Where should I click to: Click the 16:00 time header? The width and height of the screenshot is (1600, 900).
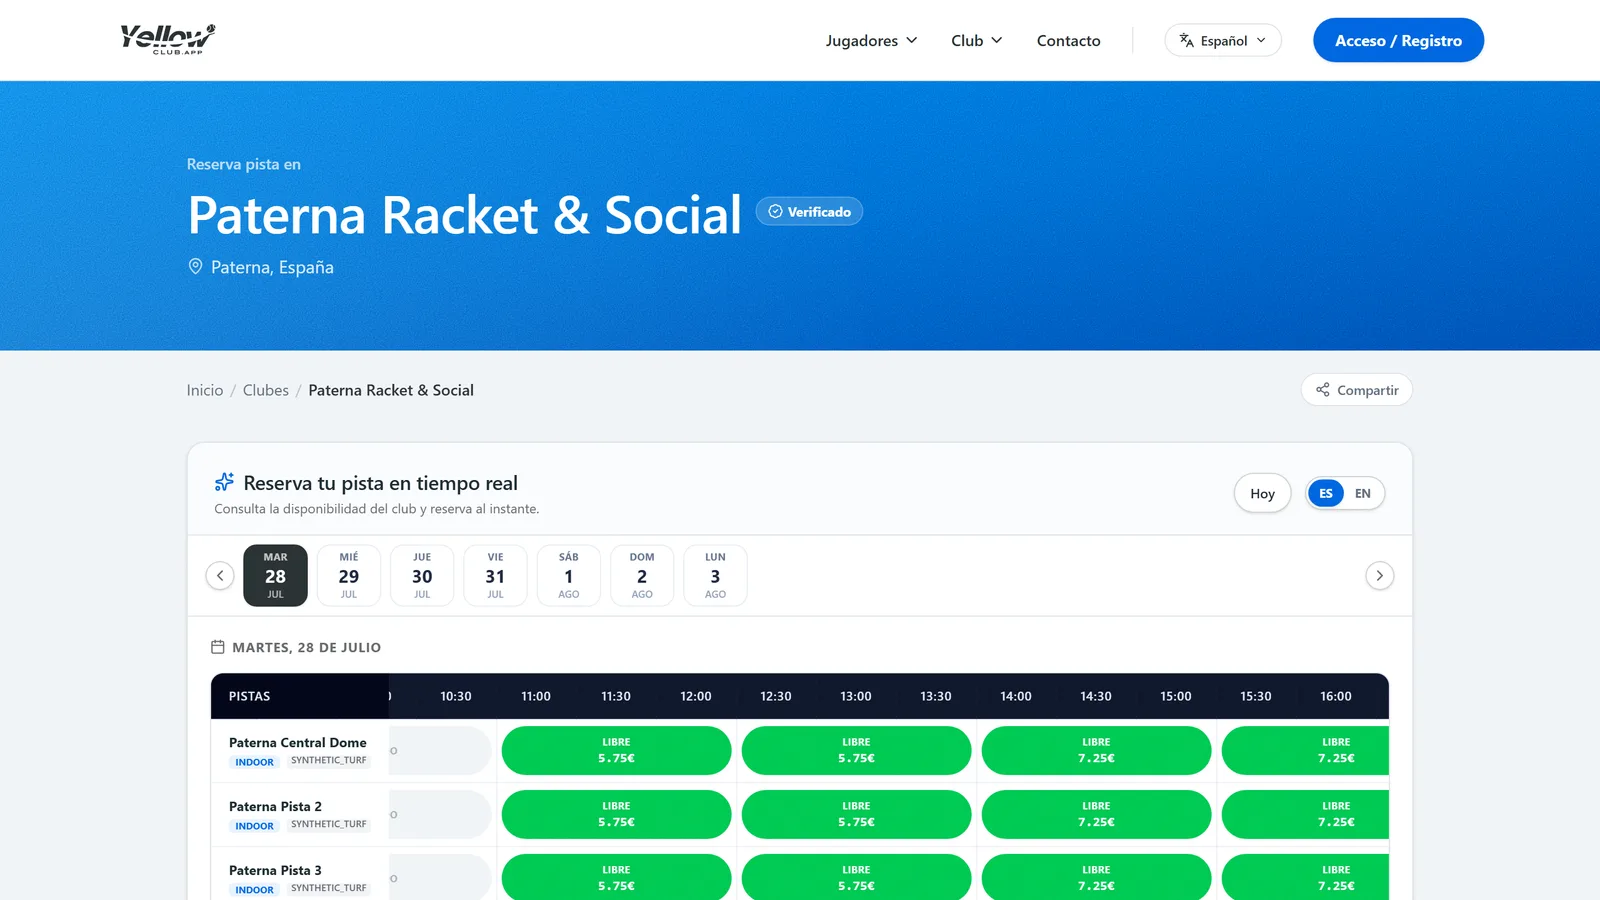tap(1336, 696)
